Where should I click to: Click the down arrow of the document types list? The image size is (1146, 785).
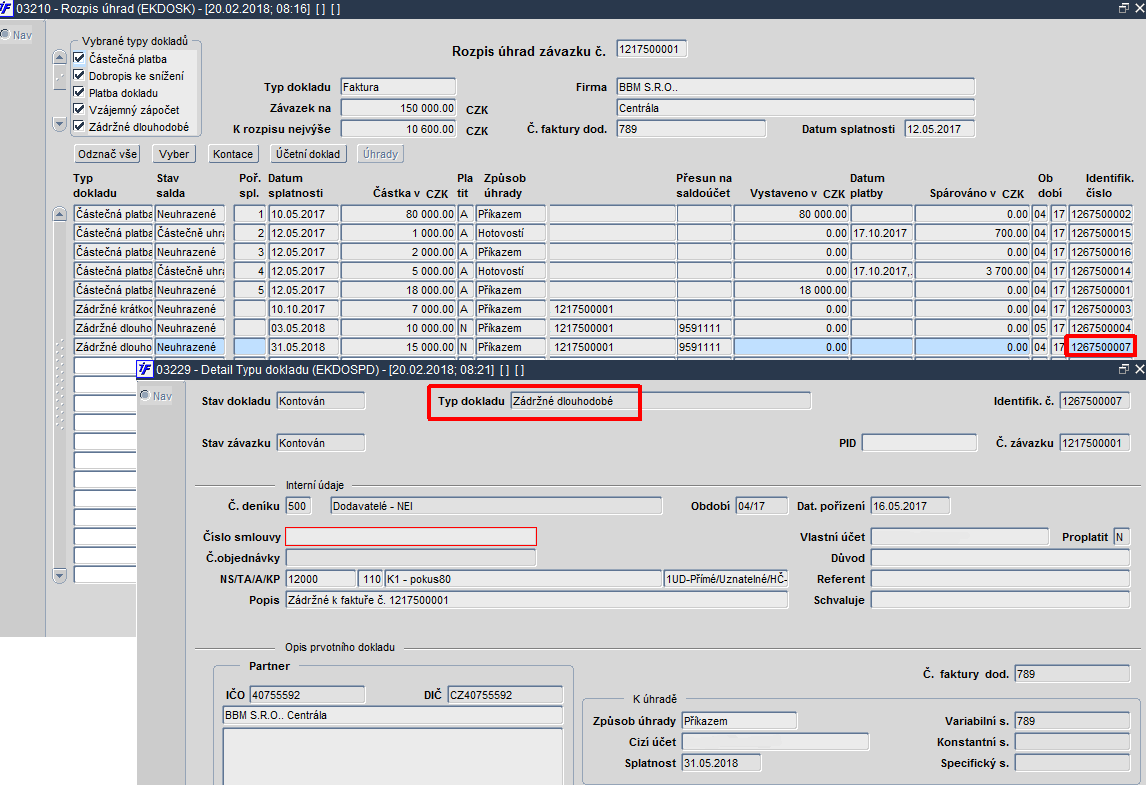click(60, 124)
